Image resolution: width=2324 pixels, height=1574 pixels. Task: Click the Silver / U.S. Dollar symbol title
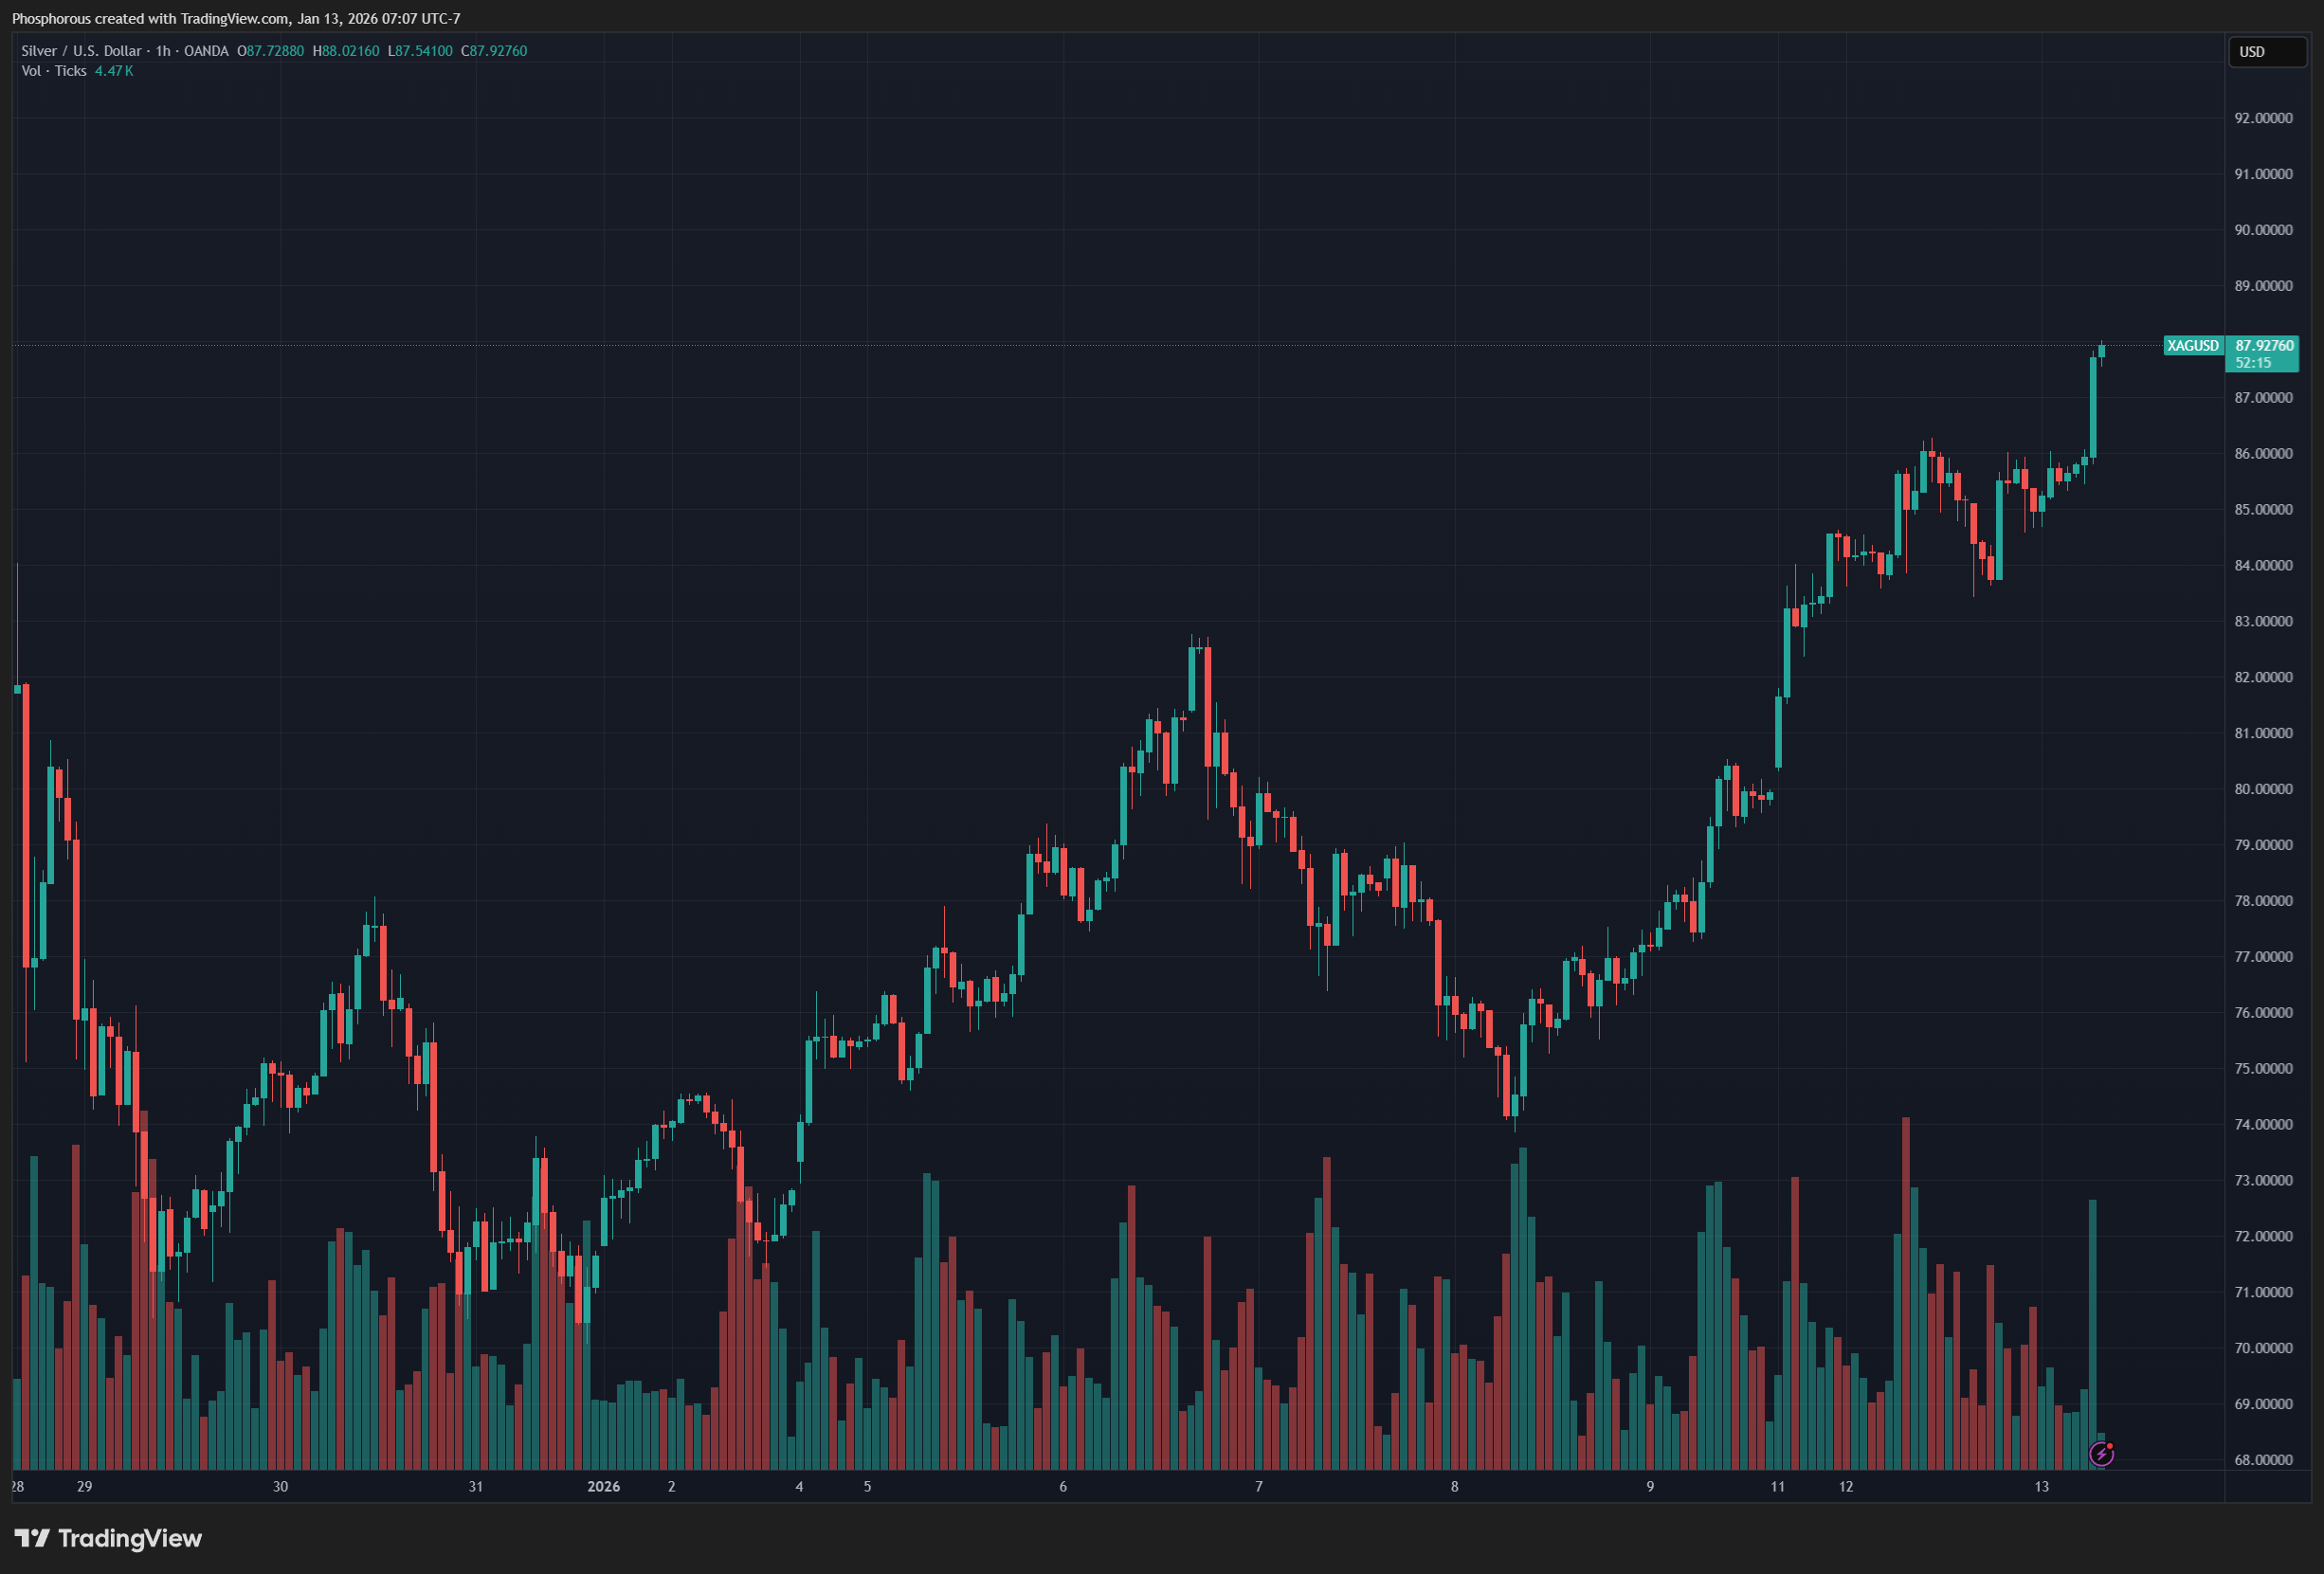coord(81,51)
